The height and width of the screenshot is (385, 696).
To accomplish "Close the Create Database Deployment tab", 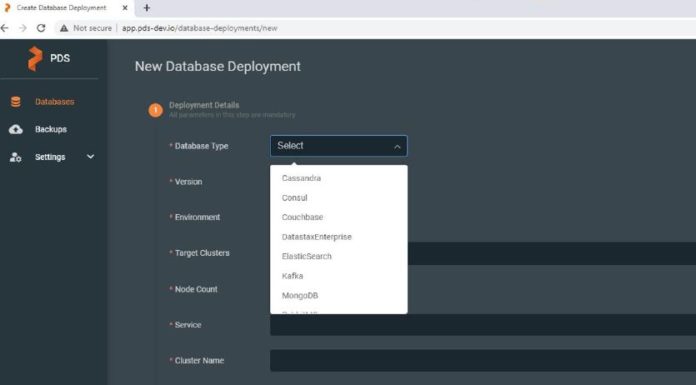I will pyautogui.click(x=125, y=8).
